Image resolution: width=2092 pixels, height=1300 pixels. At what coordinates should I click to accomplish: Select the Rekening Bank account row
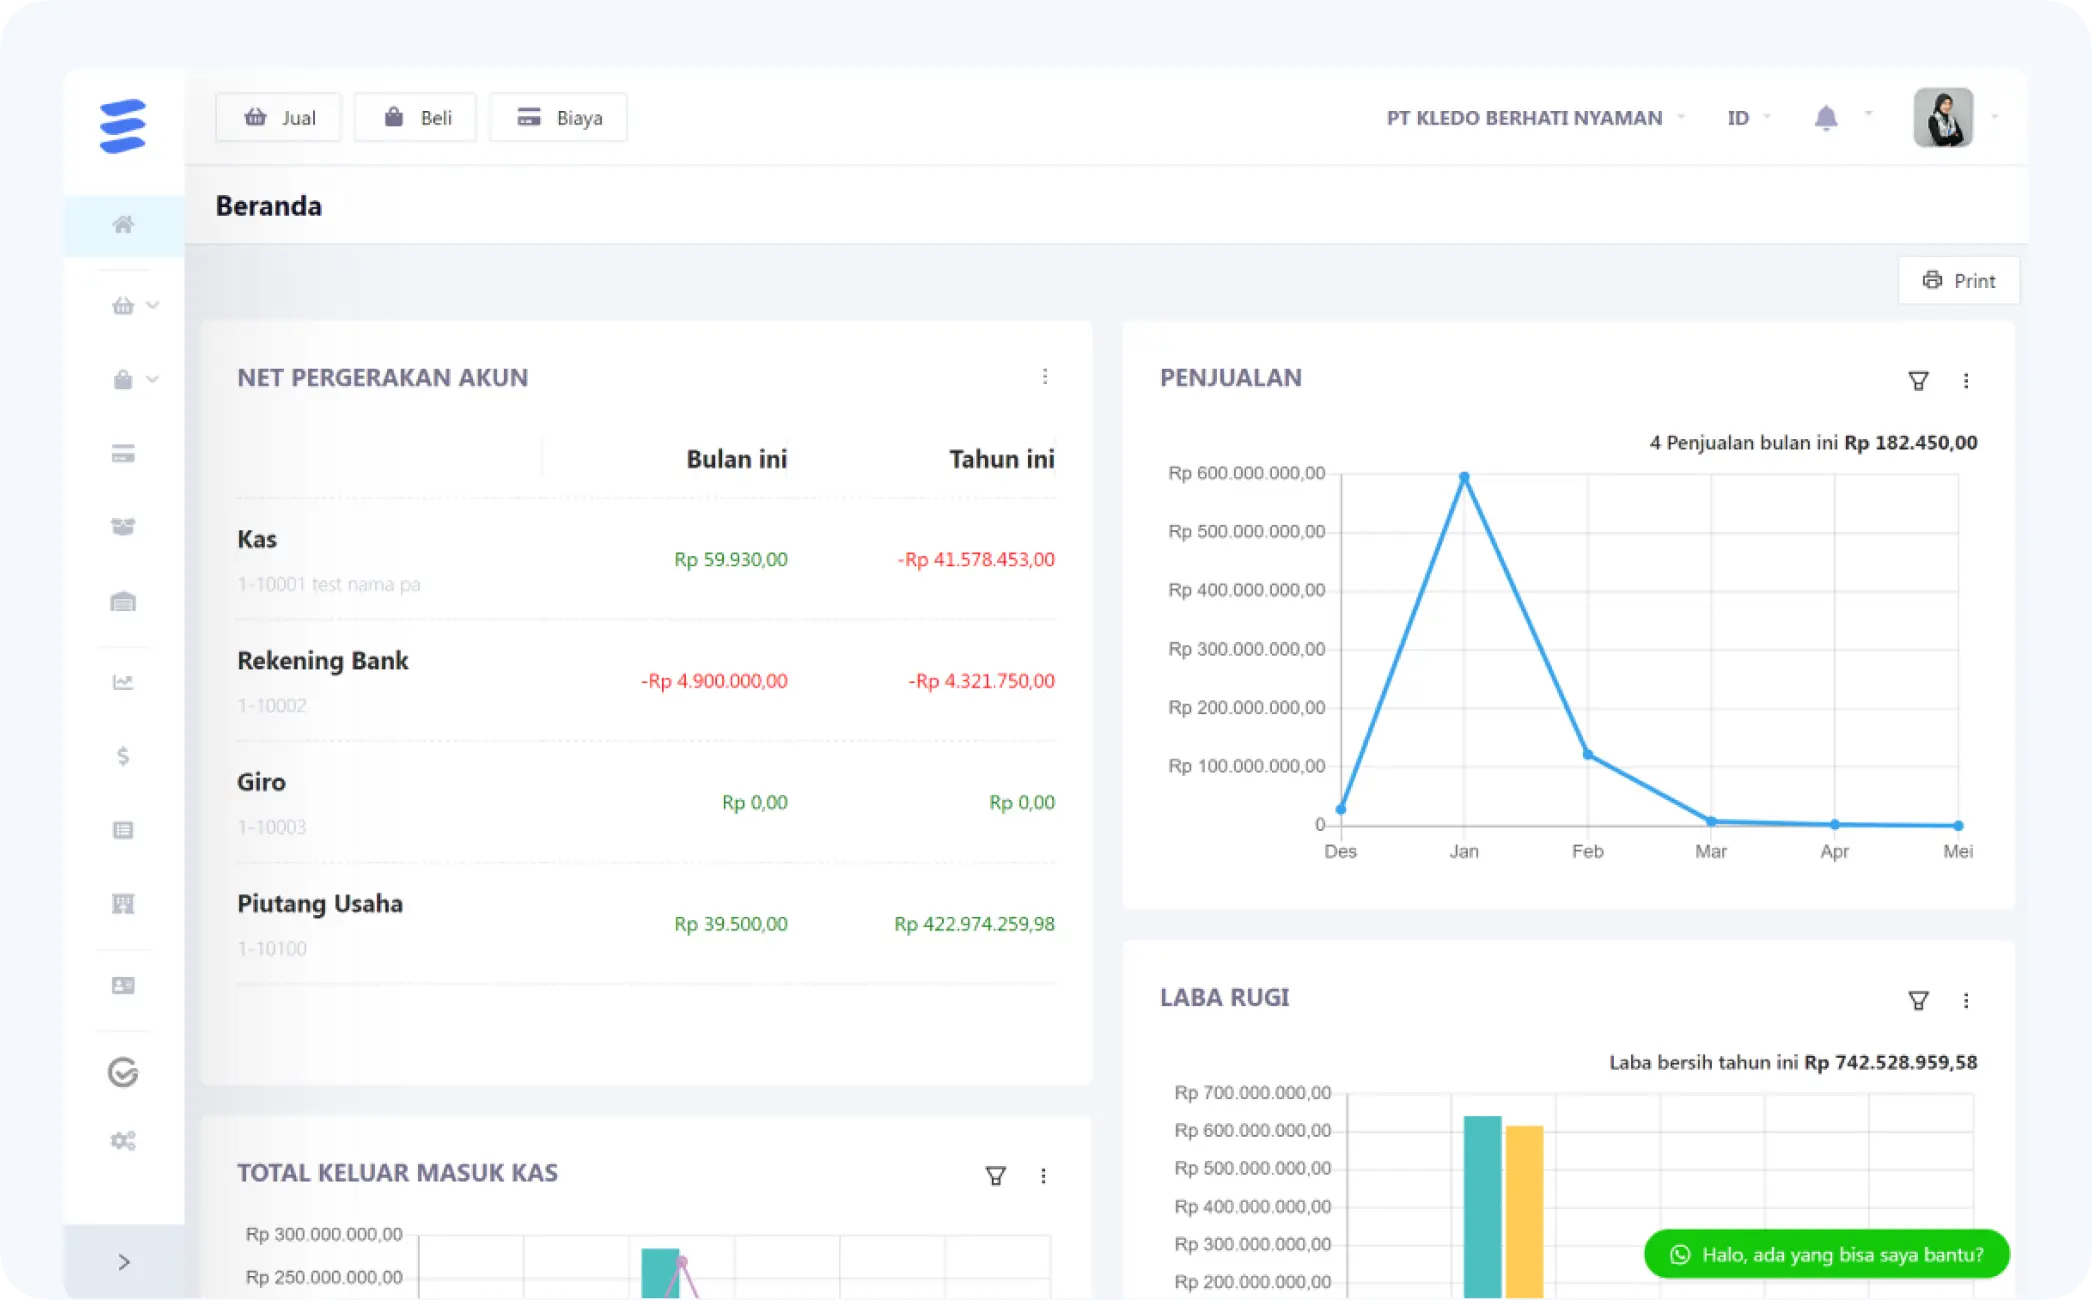click(646, 681)
